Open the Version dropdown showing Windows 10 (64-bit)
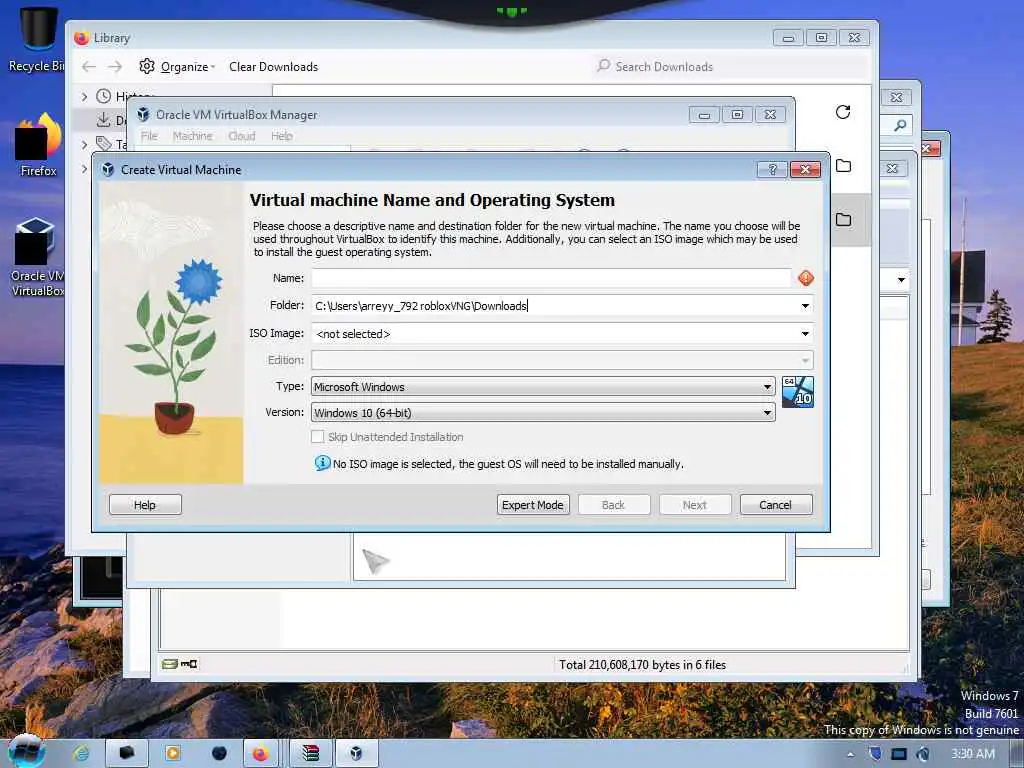 543,413
